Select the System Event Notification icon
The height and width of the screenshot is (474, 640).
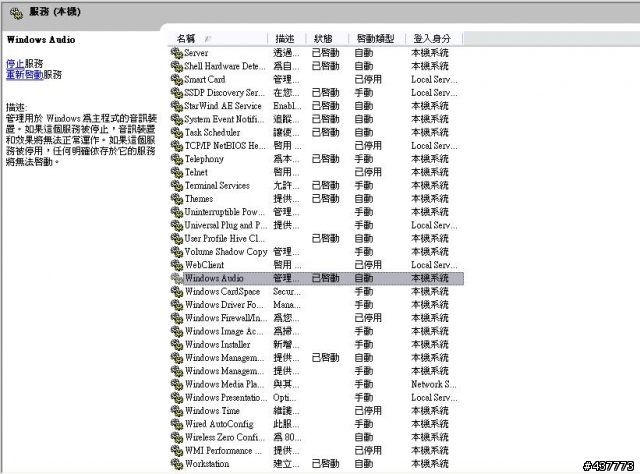176,119
